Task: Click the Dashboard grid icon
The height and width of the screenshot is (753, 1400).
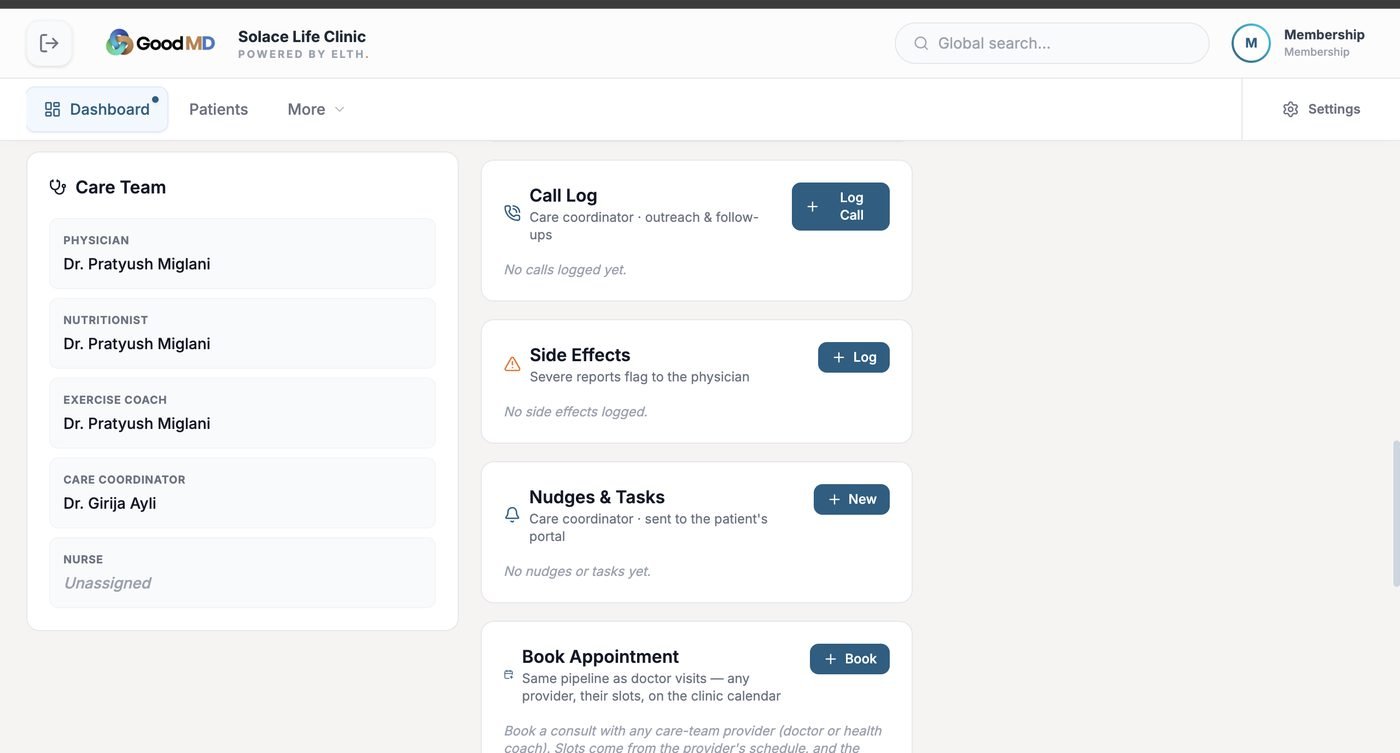Action: pos(52,109)
